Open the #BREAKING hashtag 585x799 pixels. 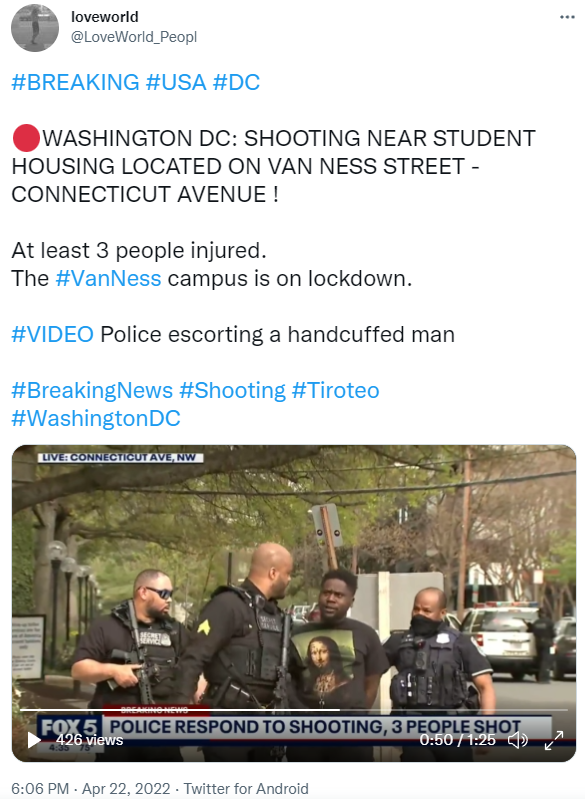75,83
